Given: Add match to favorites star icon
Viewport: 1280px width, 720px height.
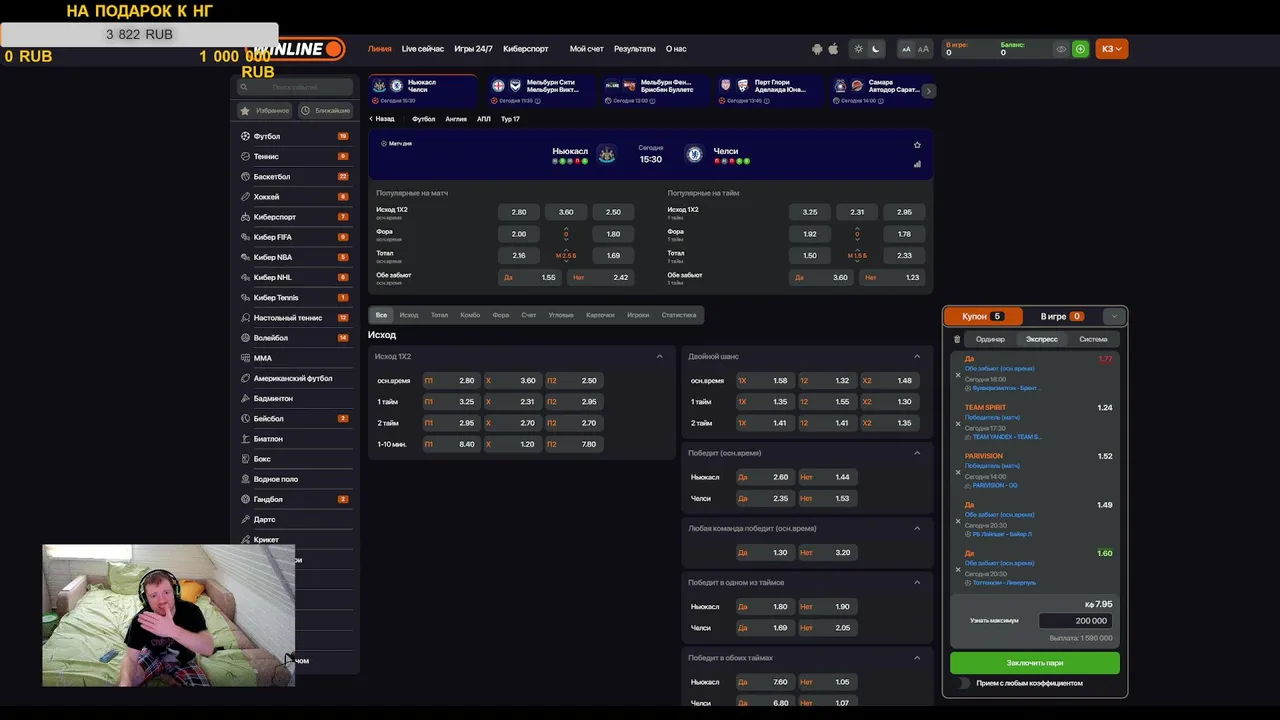Looking at the screenshot, I should 917,145.
